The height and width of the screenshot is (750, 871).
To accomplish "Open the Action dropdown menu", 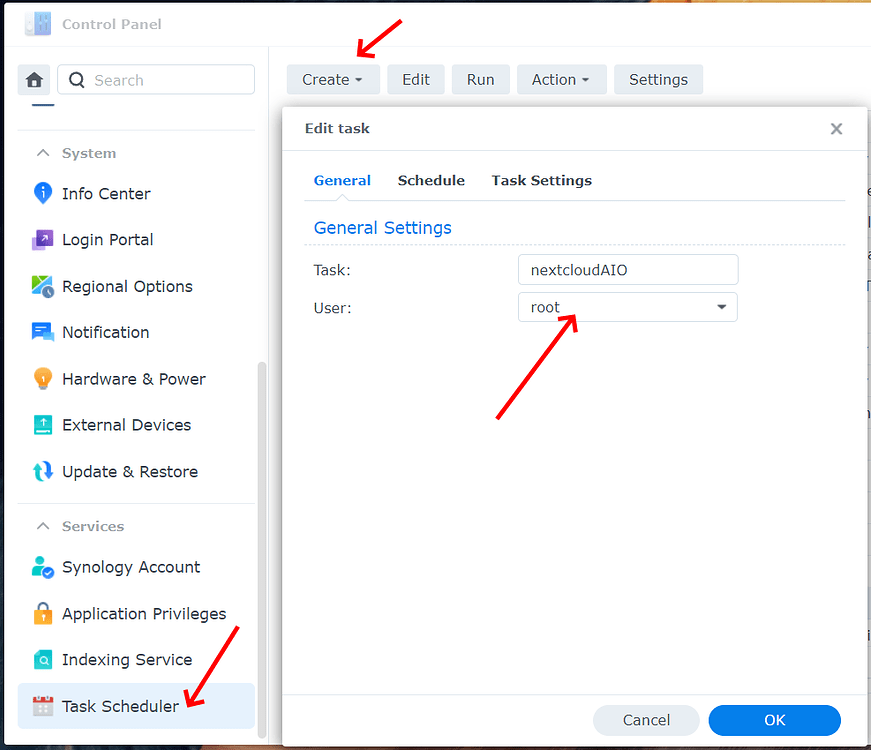I will click(561, 80).
